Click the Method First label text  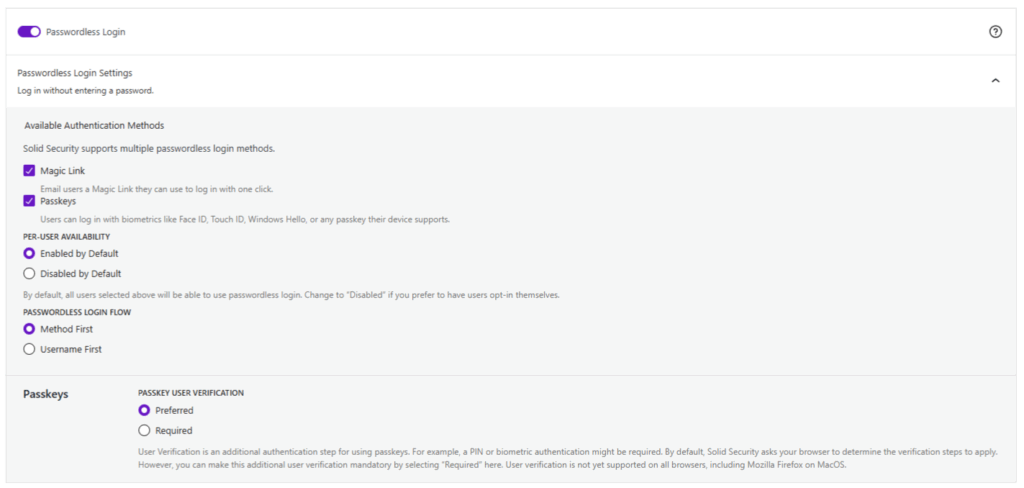click(x=67, y=329)
